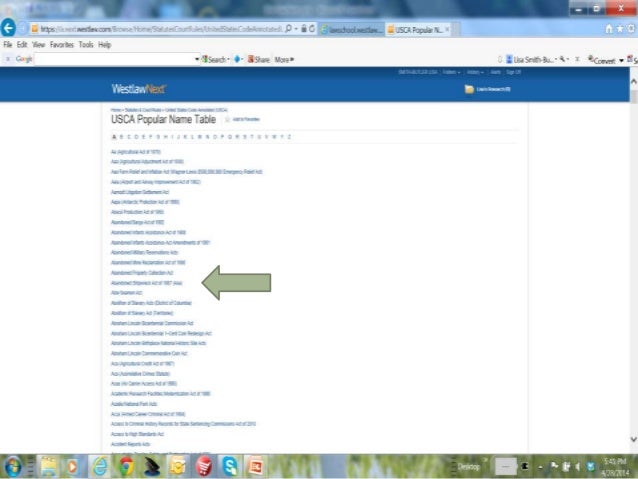This screenshot has width=638, height=479.
Task: Click the red shopping cart taskbar icon
Action: [204, 466]
